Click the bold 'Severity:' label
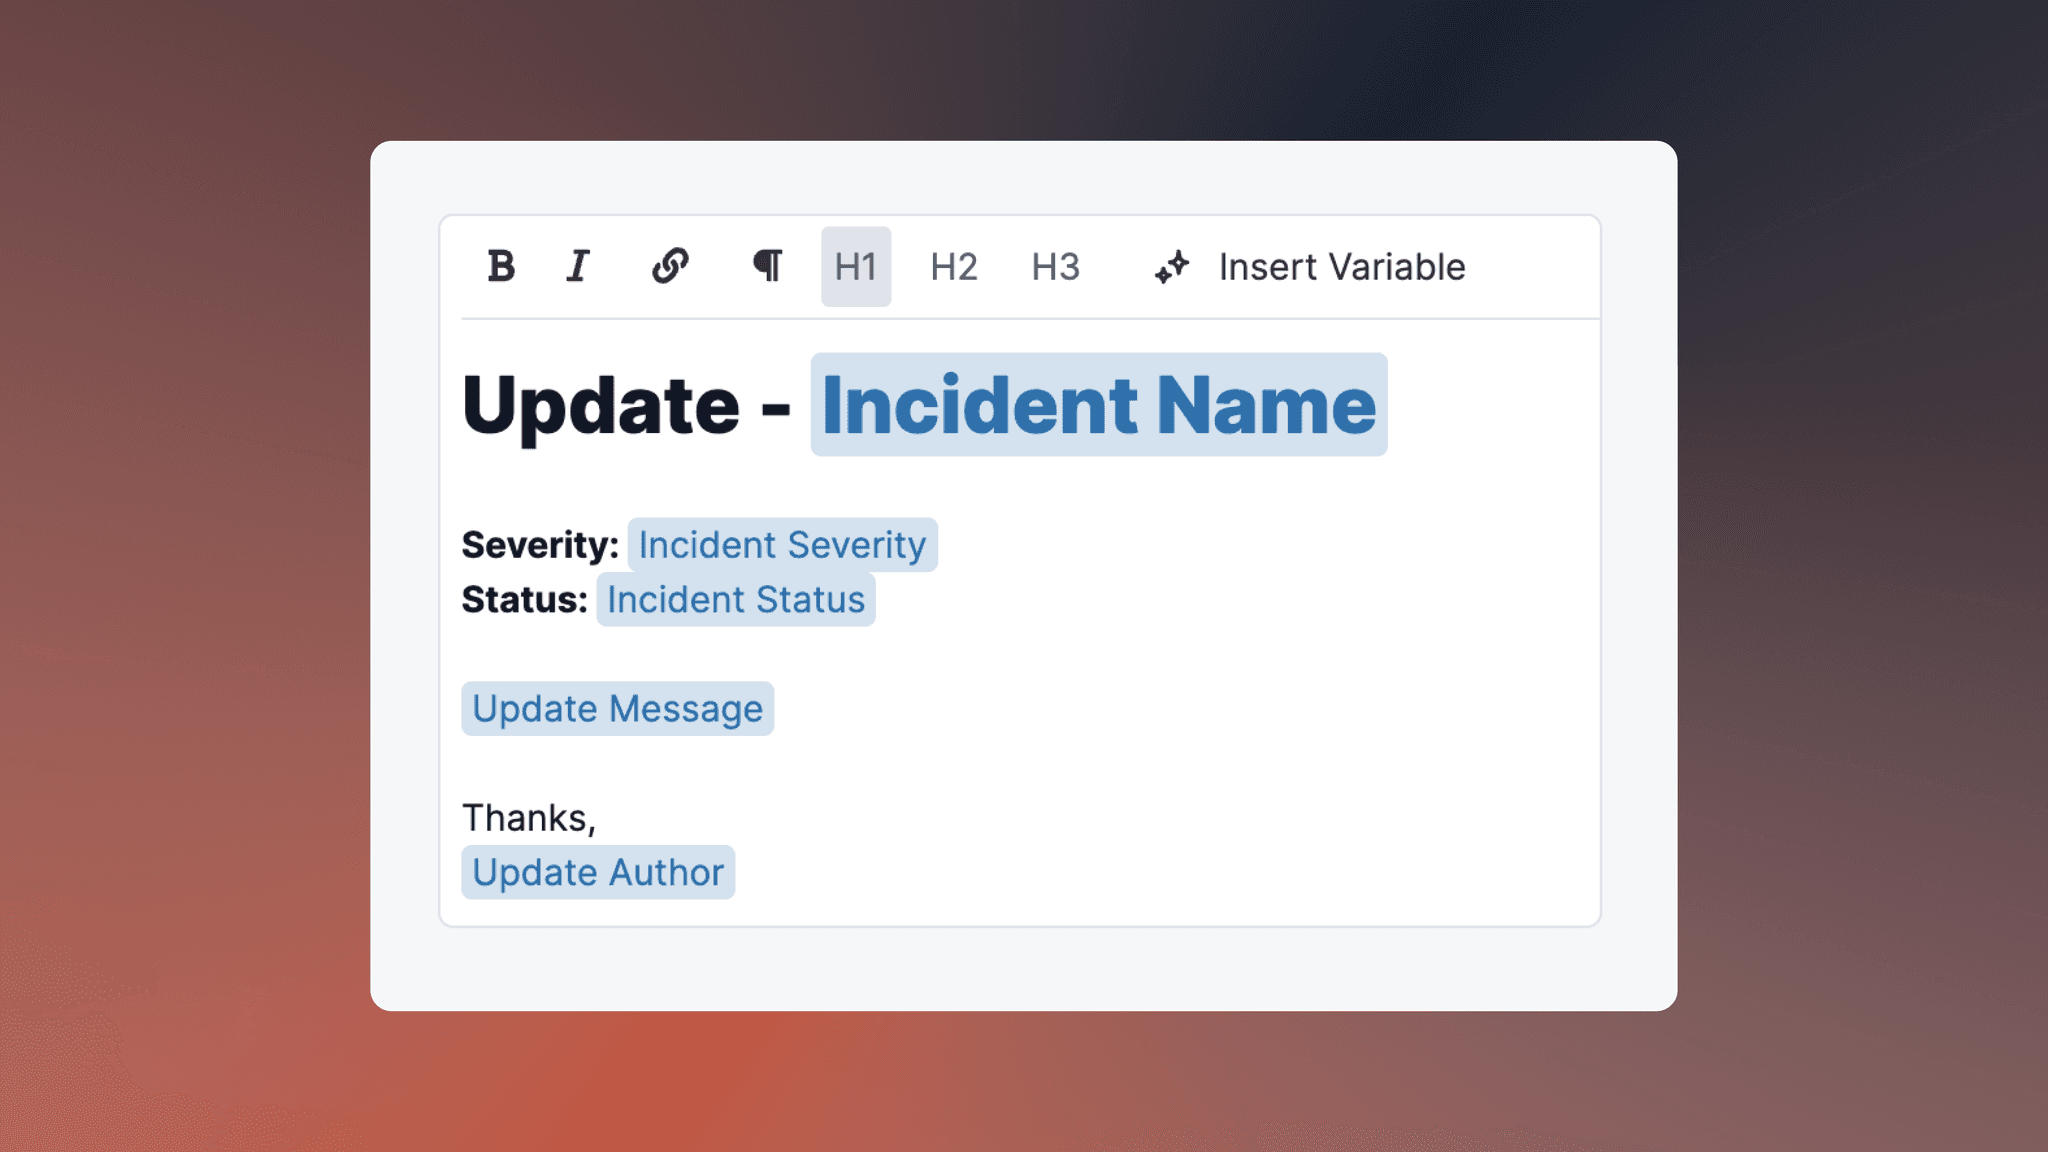The image size is (2048, 1152). (540, 545)
